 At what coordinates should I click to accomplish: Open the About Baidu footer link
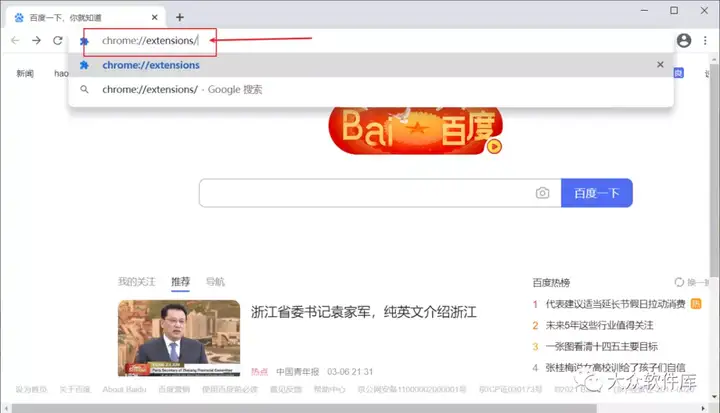[124, 389]
